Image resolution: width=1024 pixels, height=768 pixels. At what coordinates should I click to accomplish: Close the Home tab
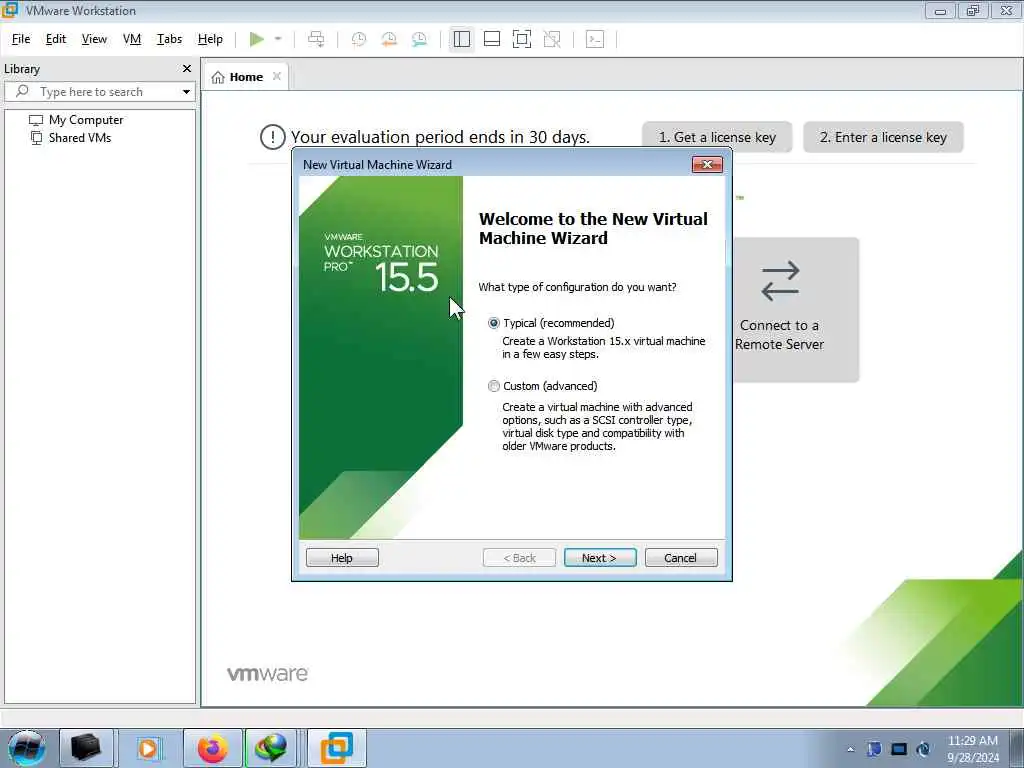tap(277, 76)
